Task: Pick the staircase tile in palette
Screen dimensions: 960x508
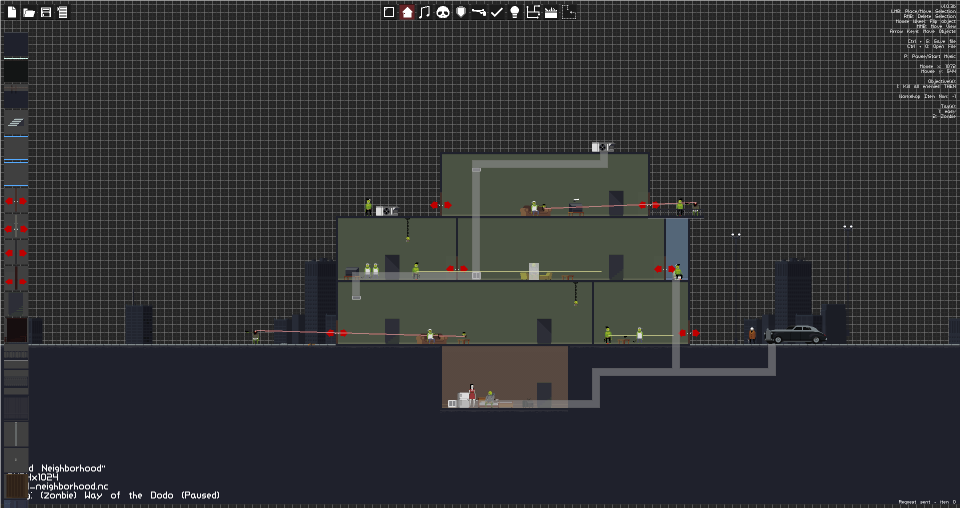Action: pos(16,122)
